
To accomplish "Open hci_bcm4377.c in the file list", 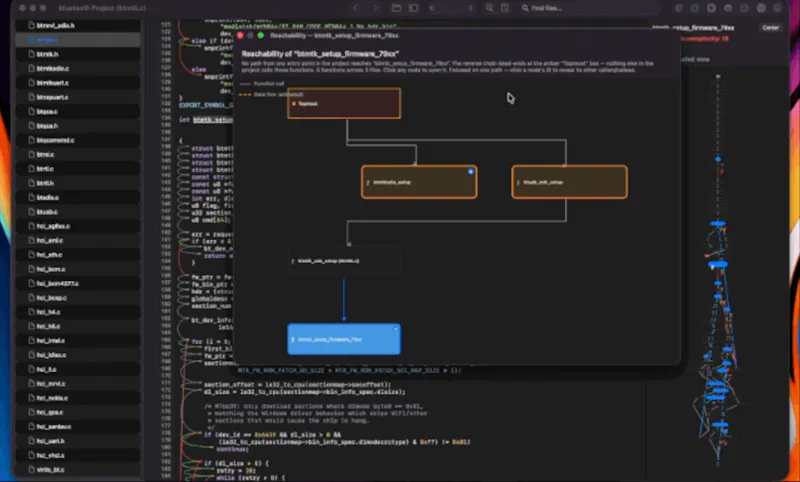I will click(78, 283).
